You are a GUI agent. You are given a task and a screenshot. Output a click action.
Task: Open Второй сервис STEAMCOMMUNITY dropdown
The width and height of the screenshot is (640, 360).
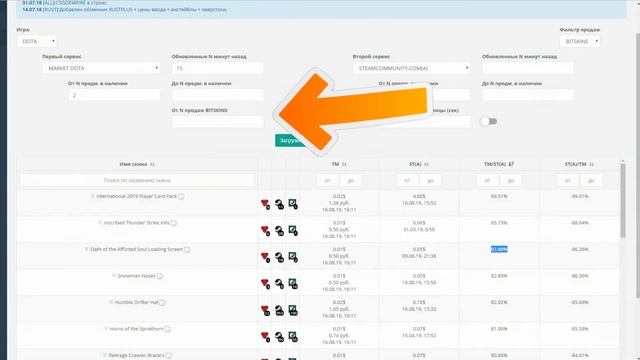(412, 68)
